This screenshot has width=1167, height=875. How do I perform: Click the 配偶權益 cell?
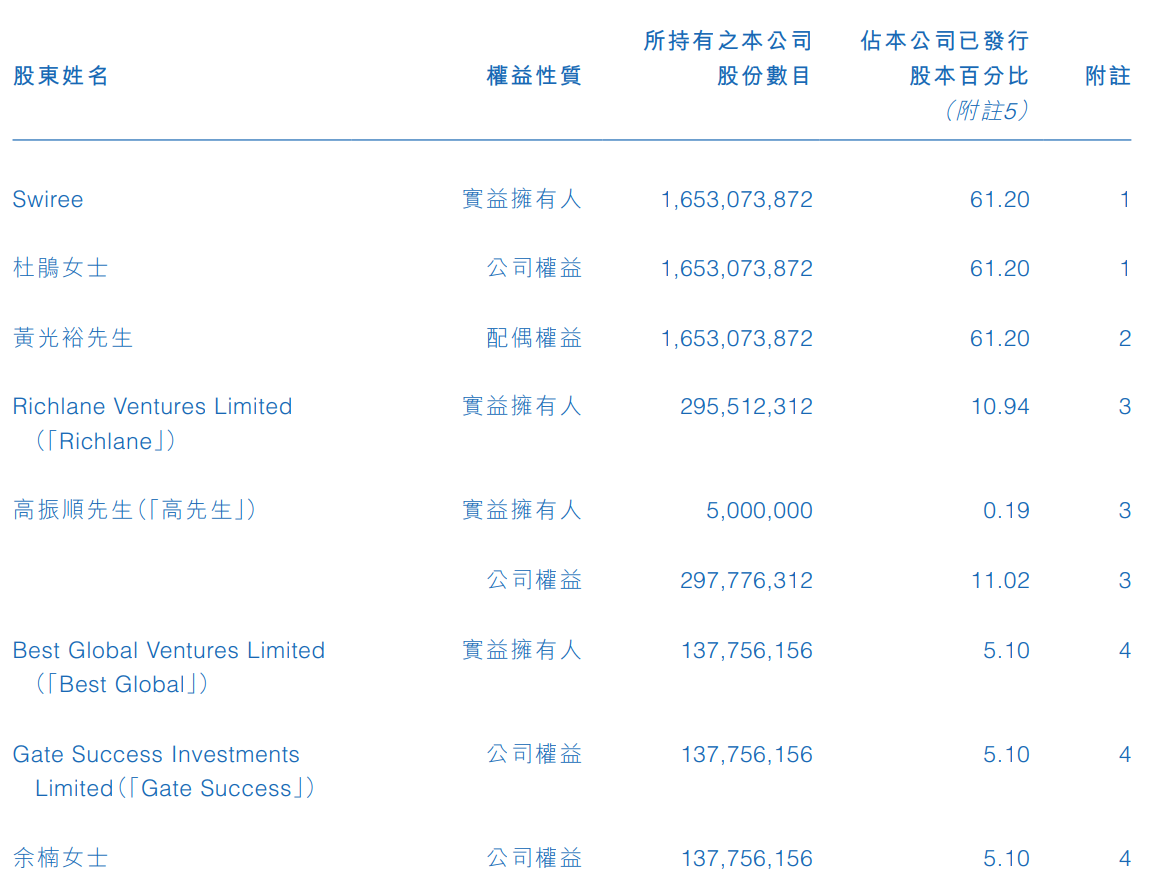(x=534, y=338)
